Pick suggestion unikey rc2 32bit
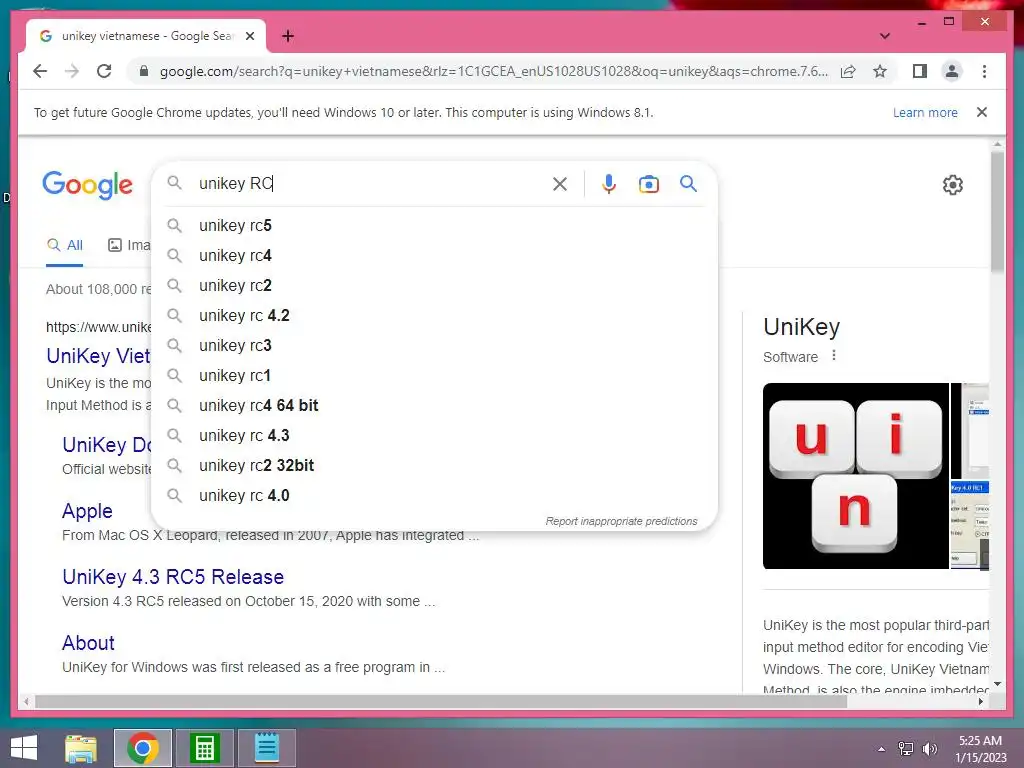 (x=434, y=466)
